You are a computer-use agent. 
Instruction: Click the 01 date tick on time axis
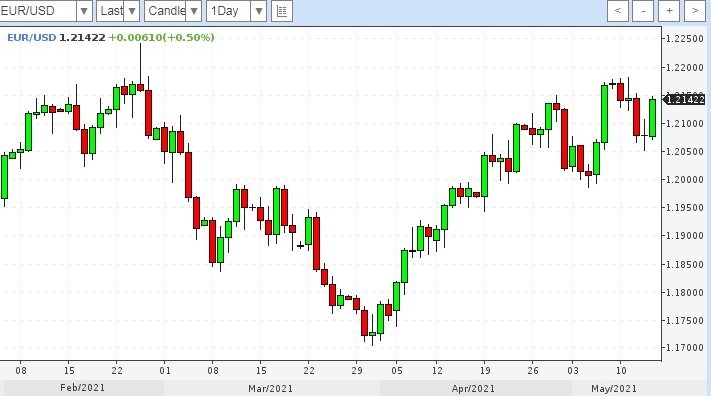point(165,371)
